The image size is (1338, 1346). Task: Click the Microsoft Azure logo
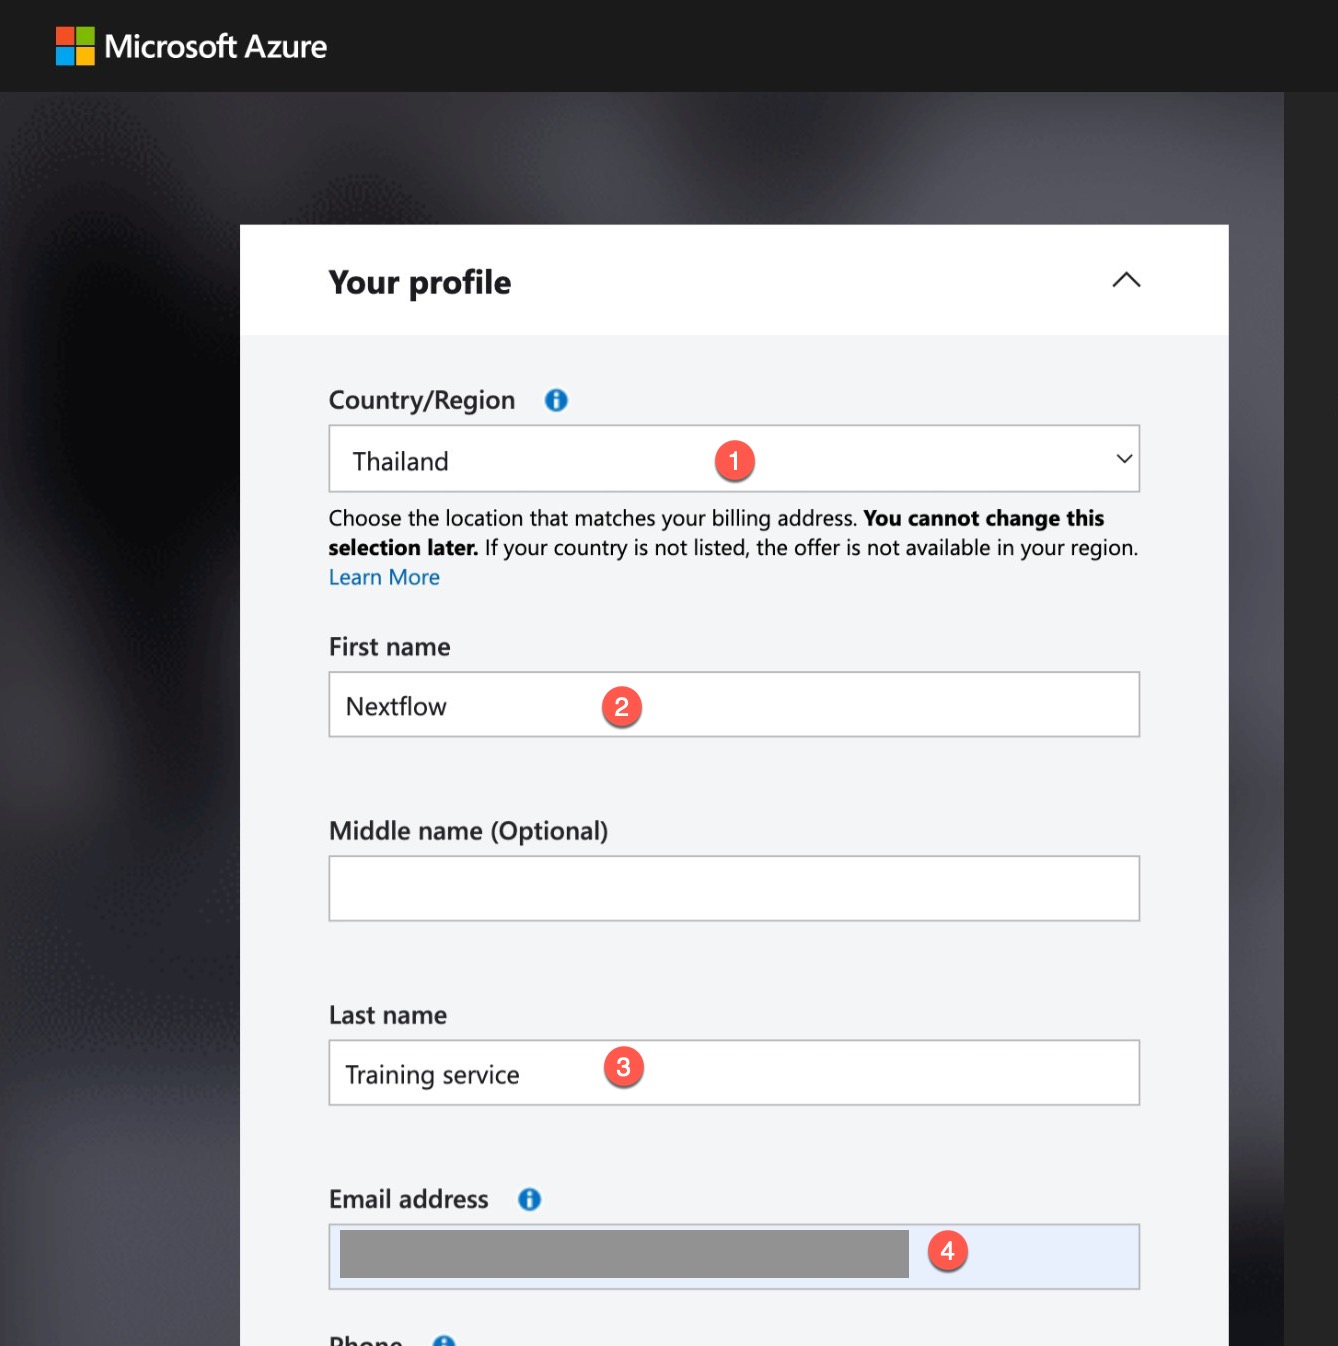point(75,46)
